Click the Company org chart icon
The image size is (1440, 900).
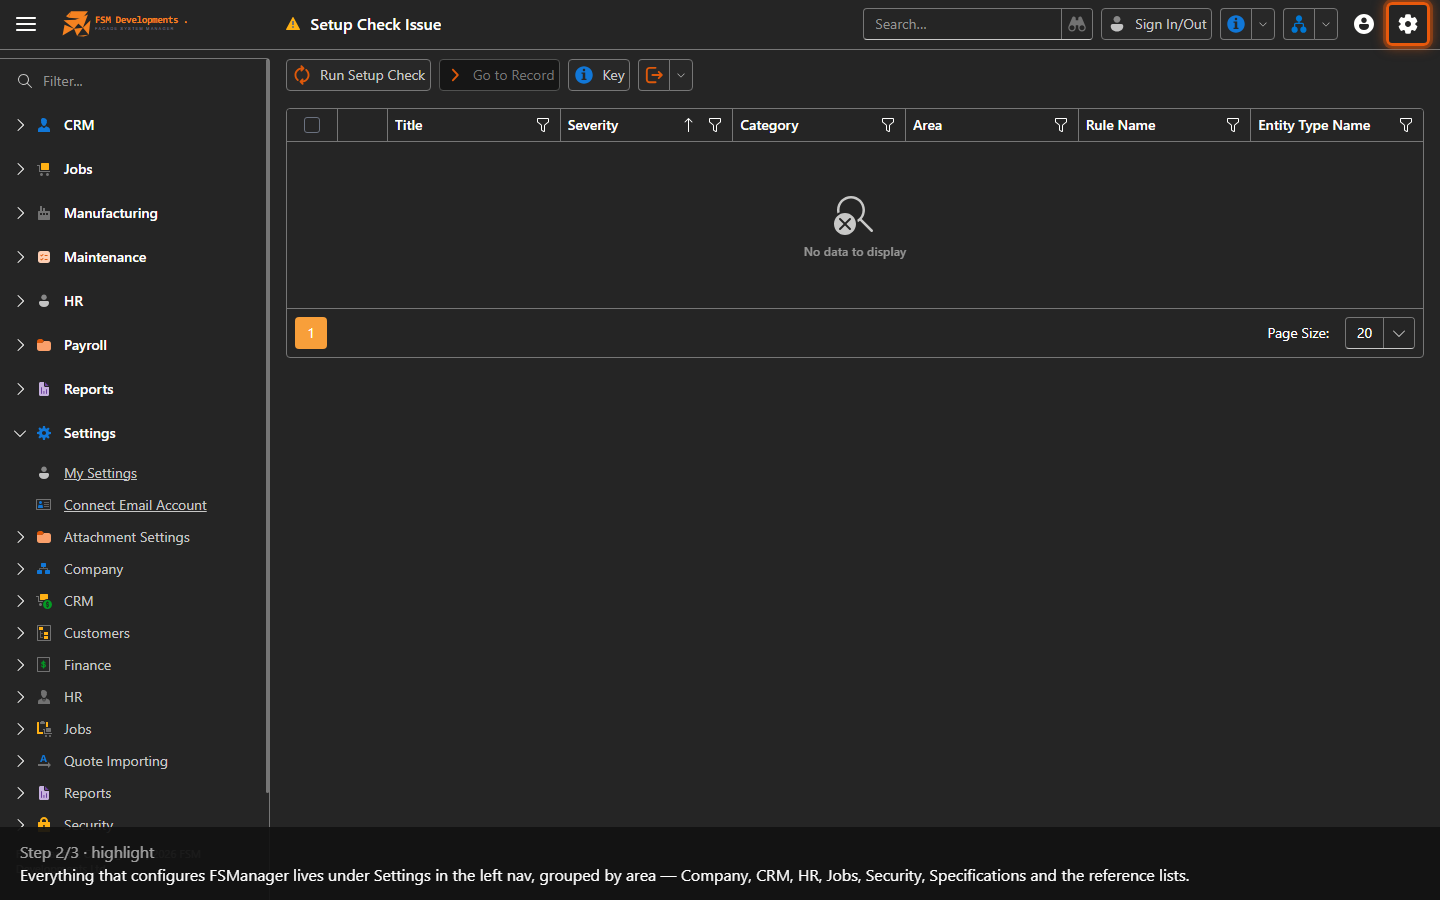pos(44,569)
